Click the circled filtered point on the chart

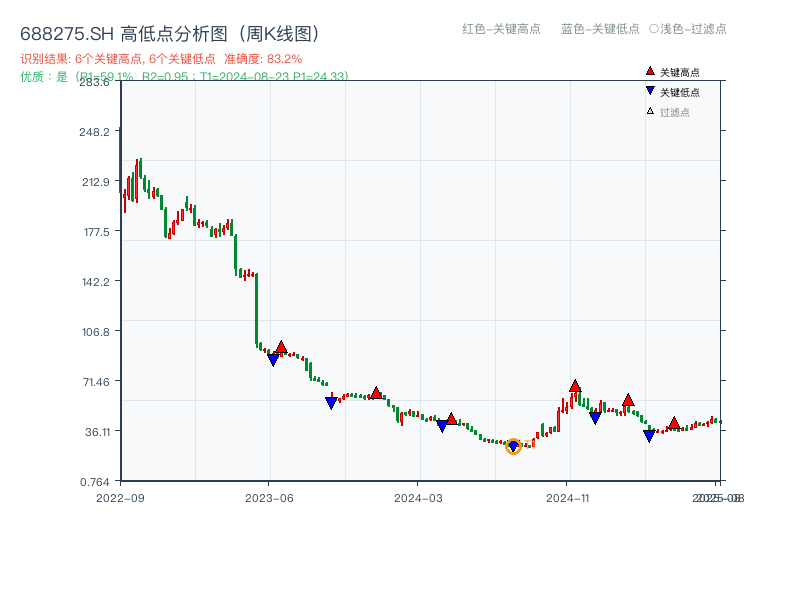click(514, 447)
